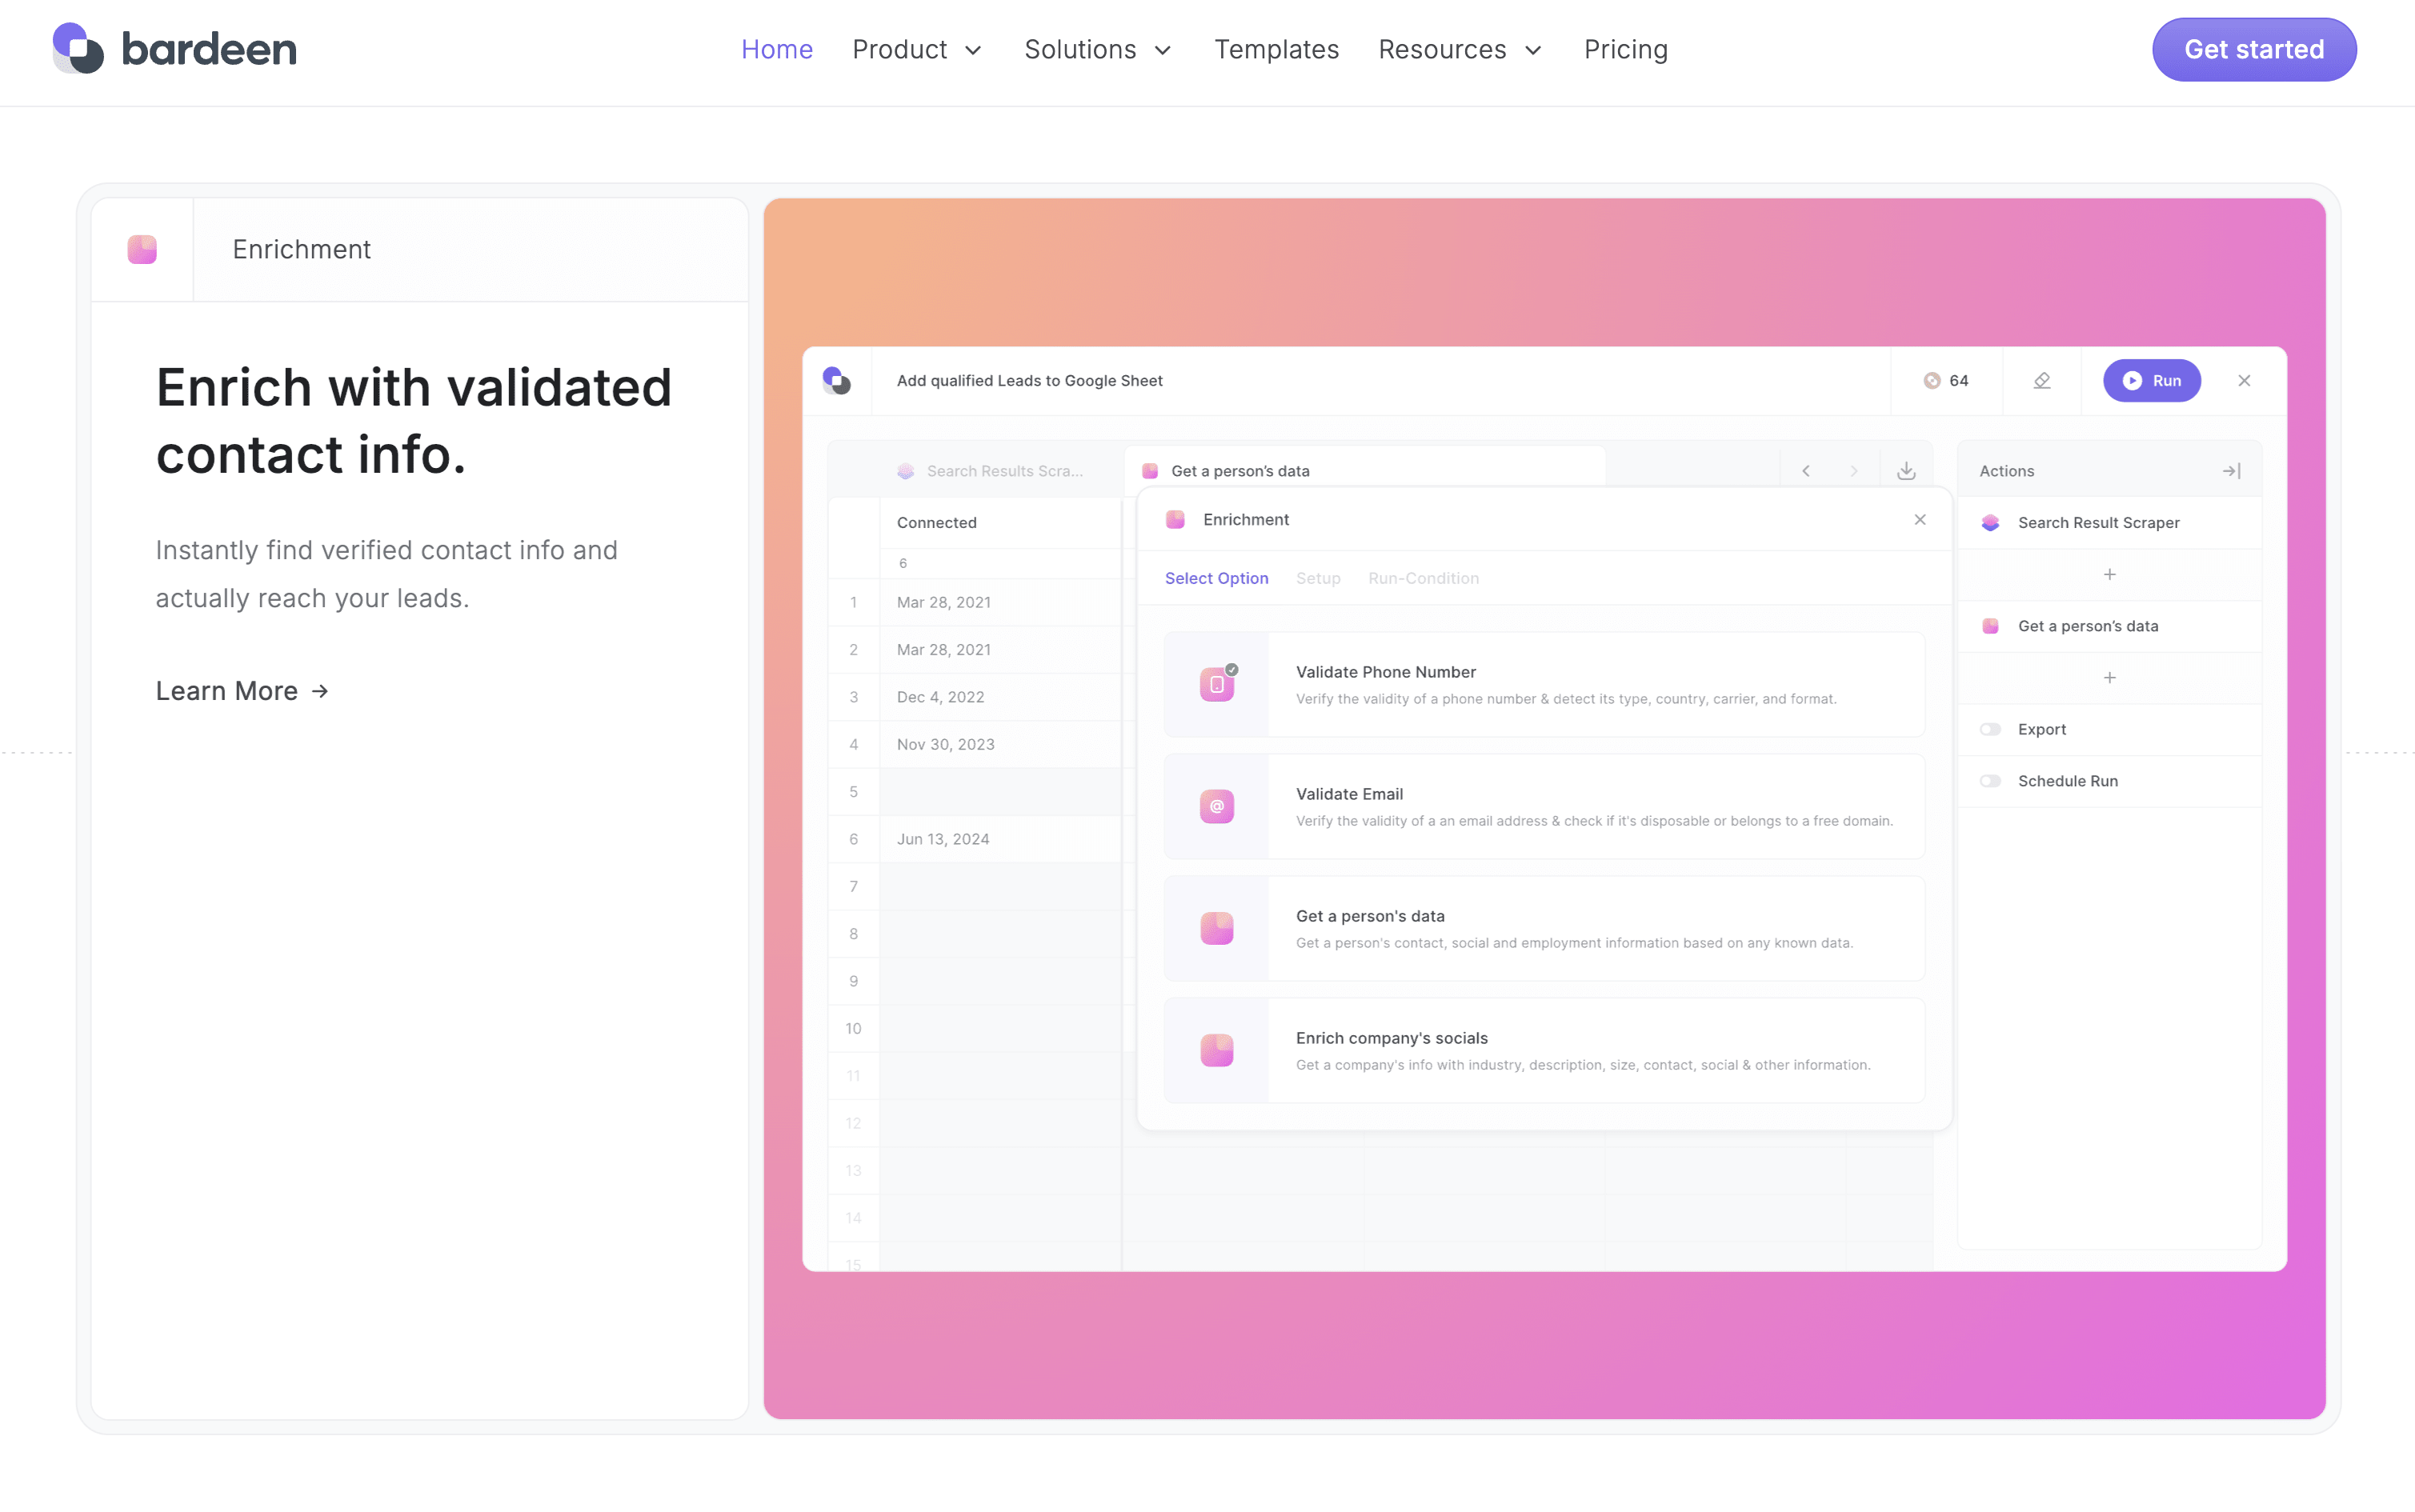
Task: Add action below Get a person's data
Action: [2110, 678]
